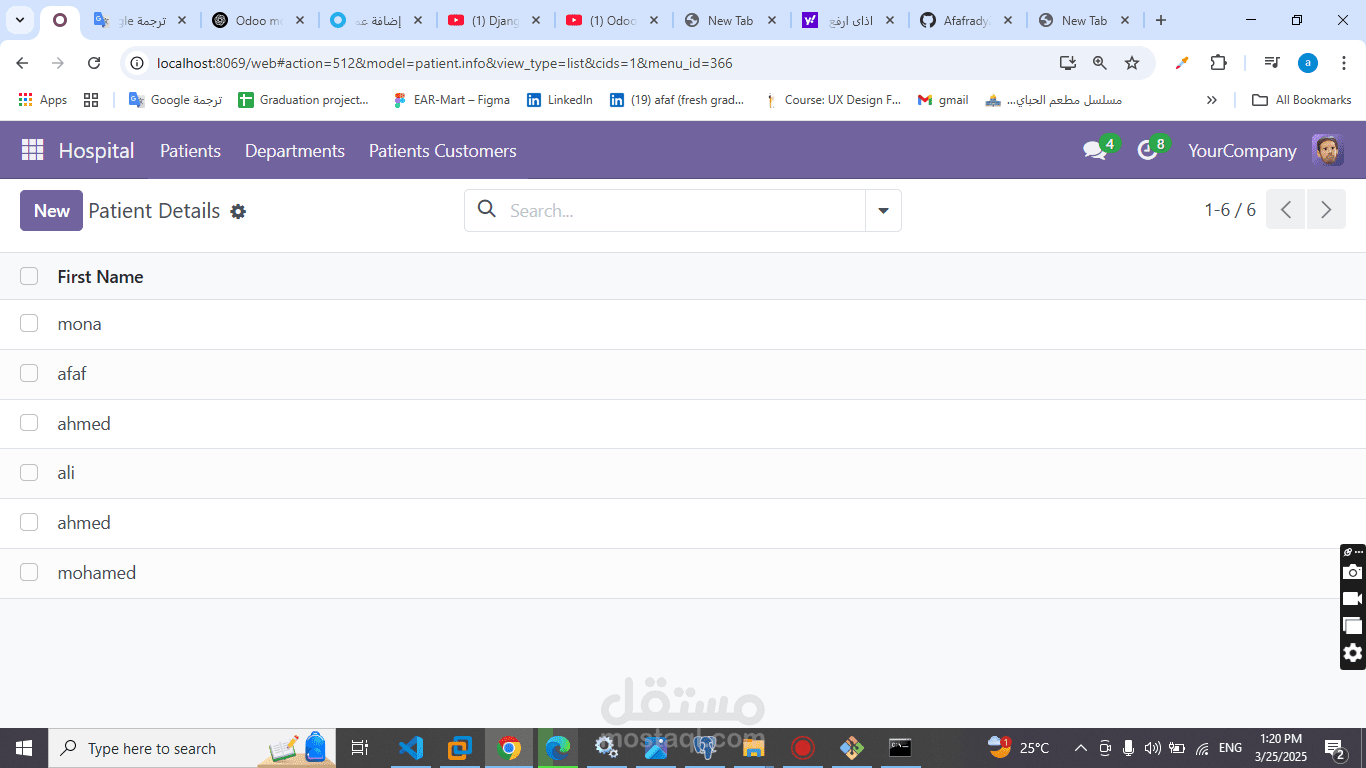Click the install app icon in address bar
1366x768 pixels.
tap(1068, 63)
